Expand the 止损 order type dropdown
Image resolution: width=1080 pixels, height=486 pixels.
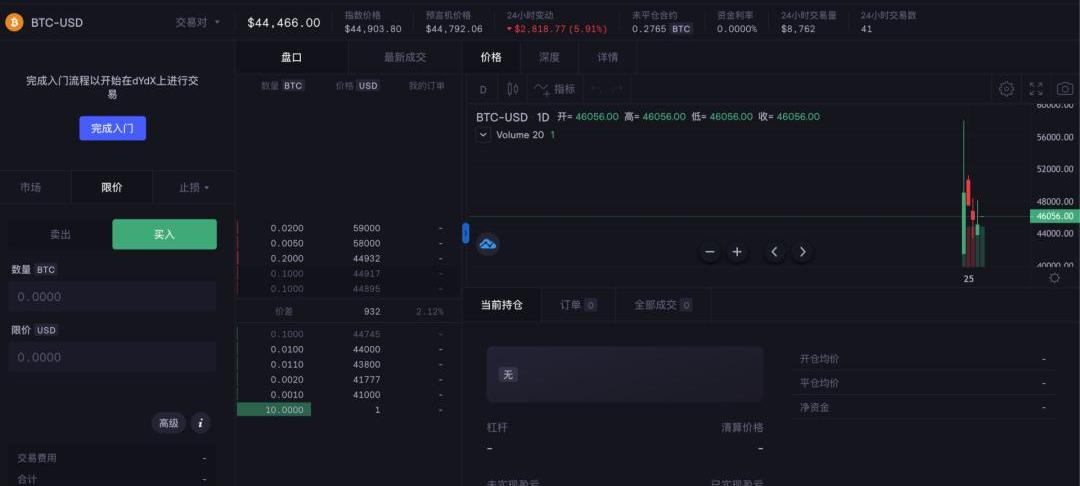[194, 187]
